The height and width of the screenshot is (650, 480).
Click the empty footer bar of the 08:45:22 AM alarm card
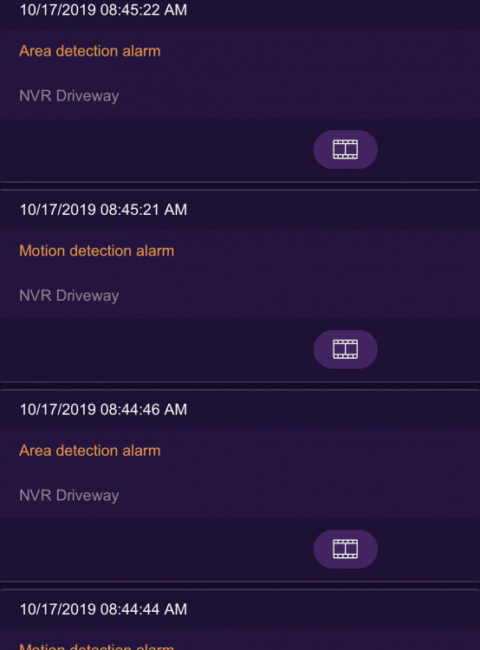(x=155, y=150)
